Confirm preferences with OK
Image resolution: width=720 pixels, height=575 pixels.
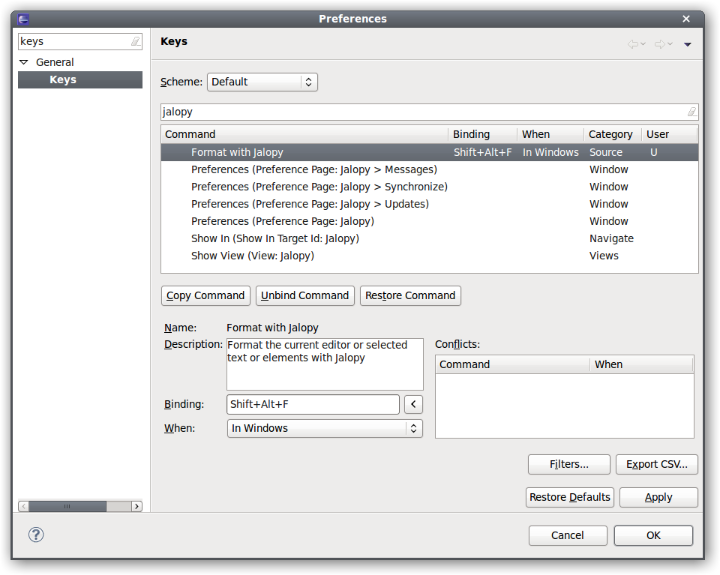click(x=653, y=536)
